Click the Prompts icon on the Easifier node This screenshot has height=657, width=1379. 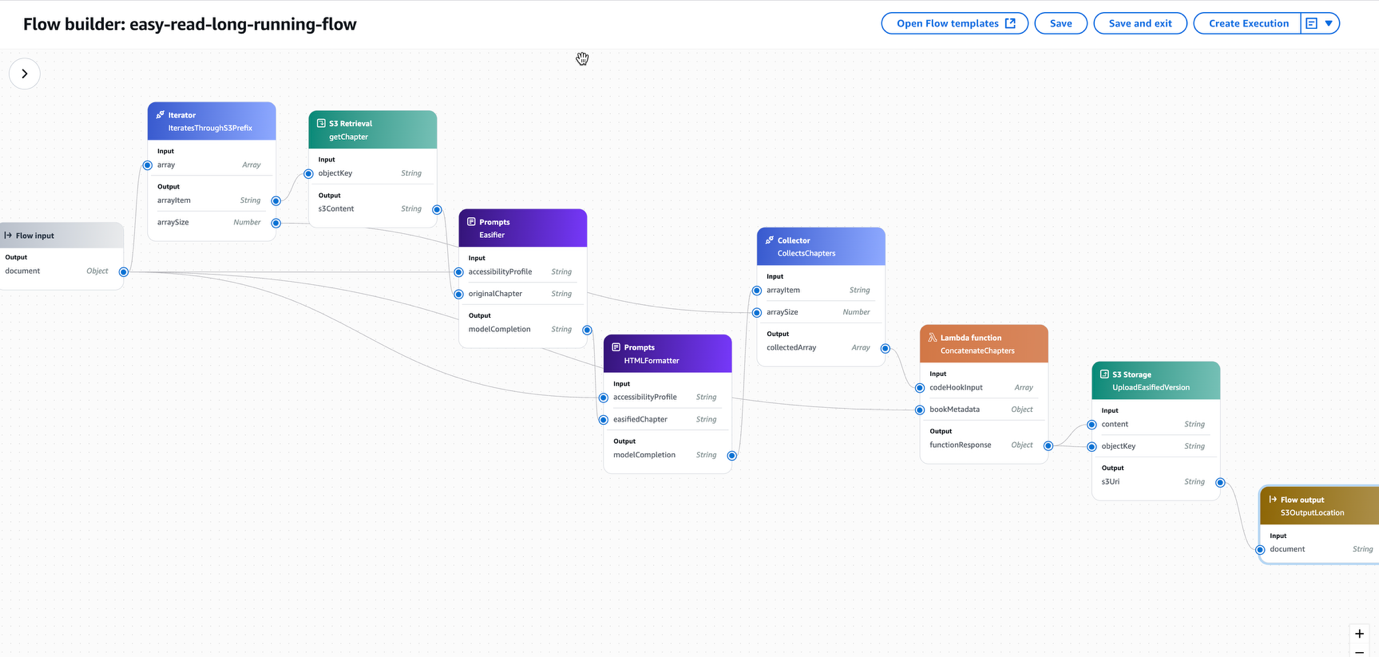[x=470, y=221]
